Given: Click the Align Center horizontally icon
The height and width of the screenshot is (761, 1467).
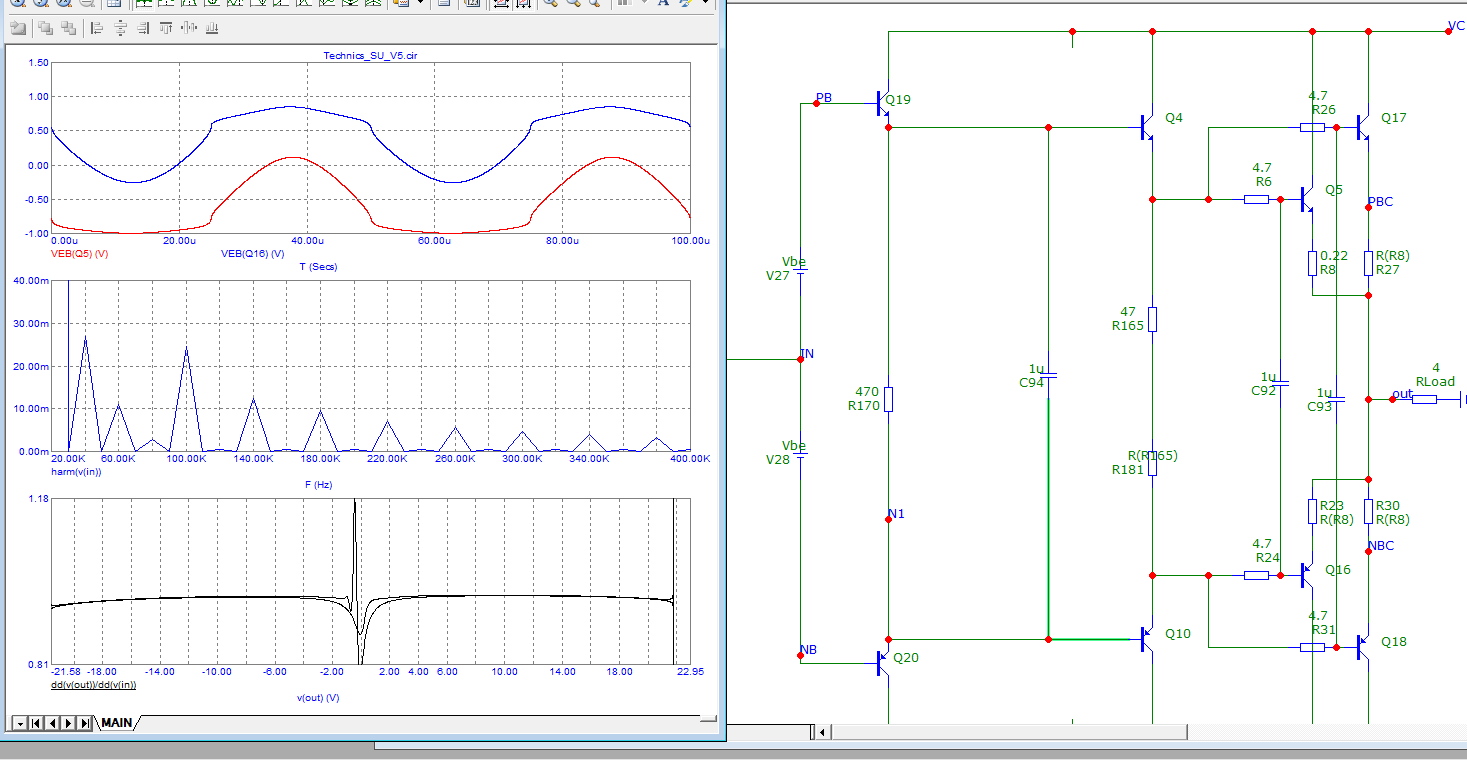Looking at the screenshot, I should (120, 28).
